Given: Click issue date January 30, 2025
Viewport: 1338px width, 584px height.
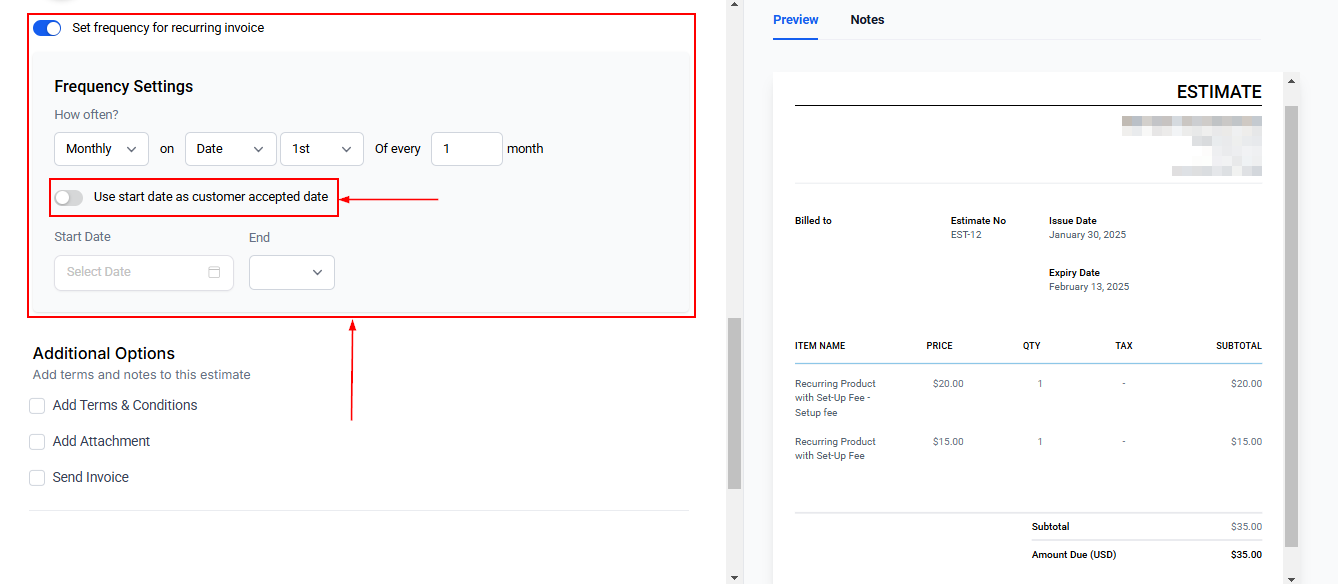Looking at the screenshot, I should (x=1087, y=235).
